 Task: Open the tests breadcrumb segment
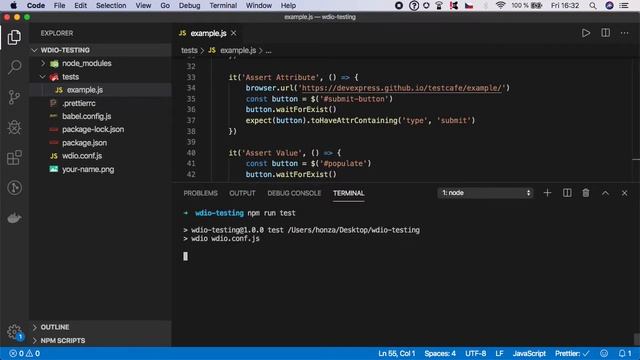point(189,50)
